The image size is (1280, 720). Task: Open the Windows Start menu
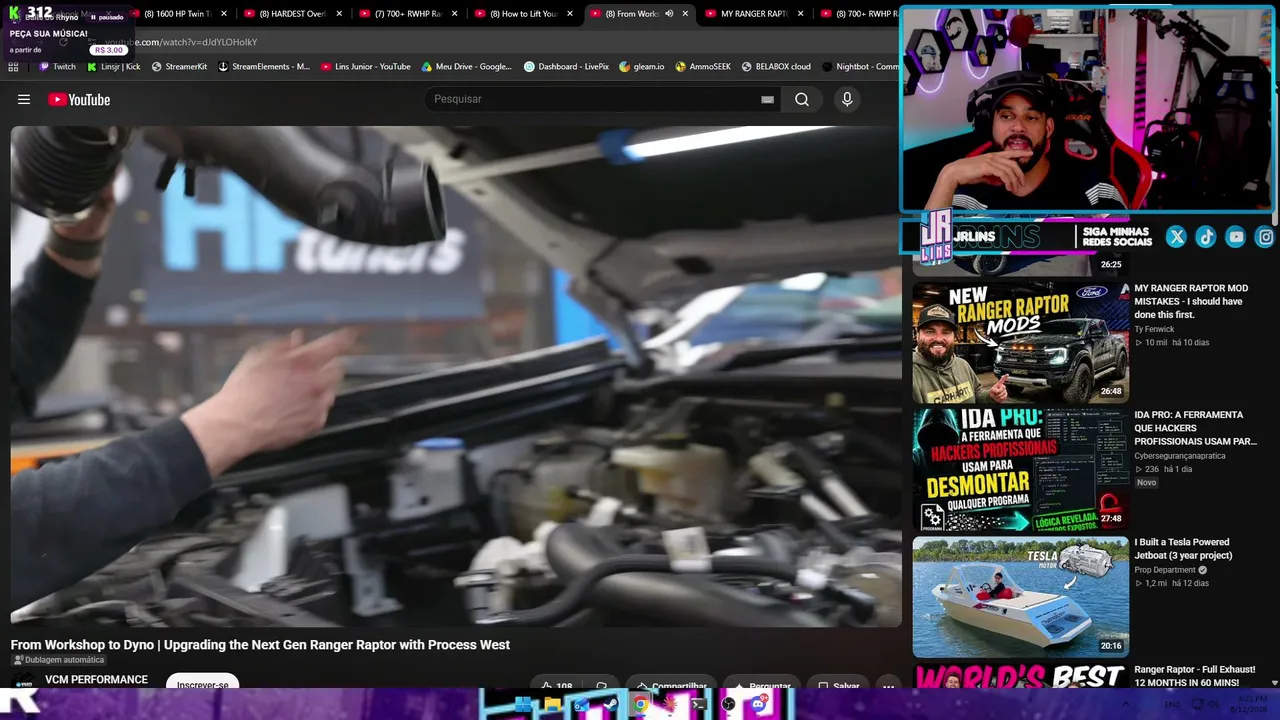pos(523,705)
